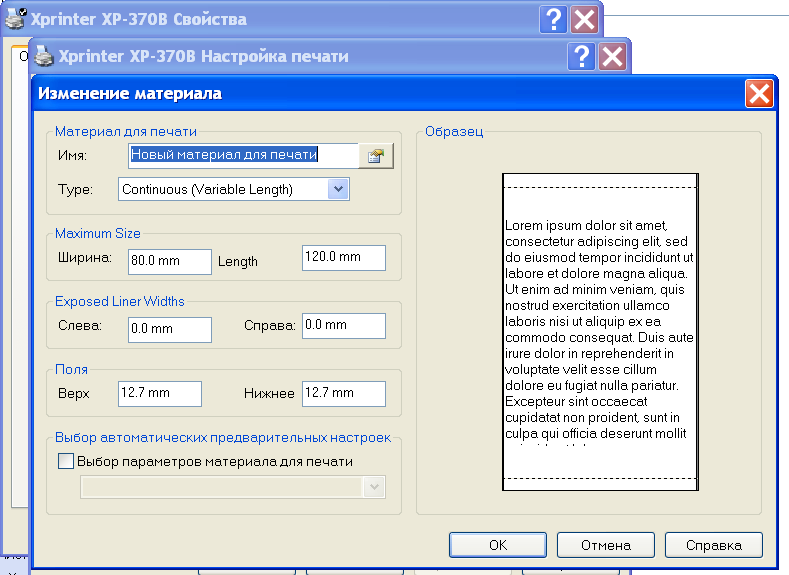
Task: Close the Настройка печати window
Action: coord(612,56)
